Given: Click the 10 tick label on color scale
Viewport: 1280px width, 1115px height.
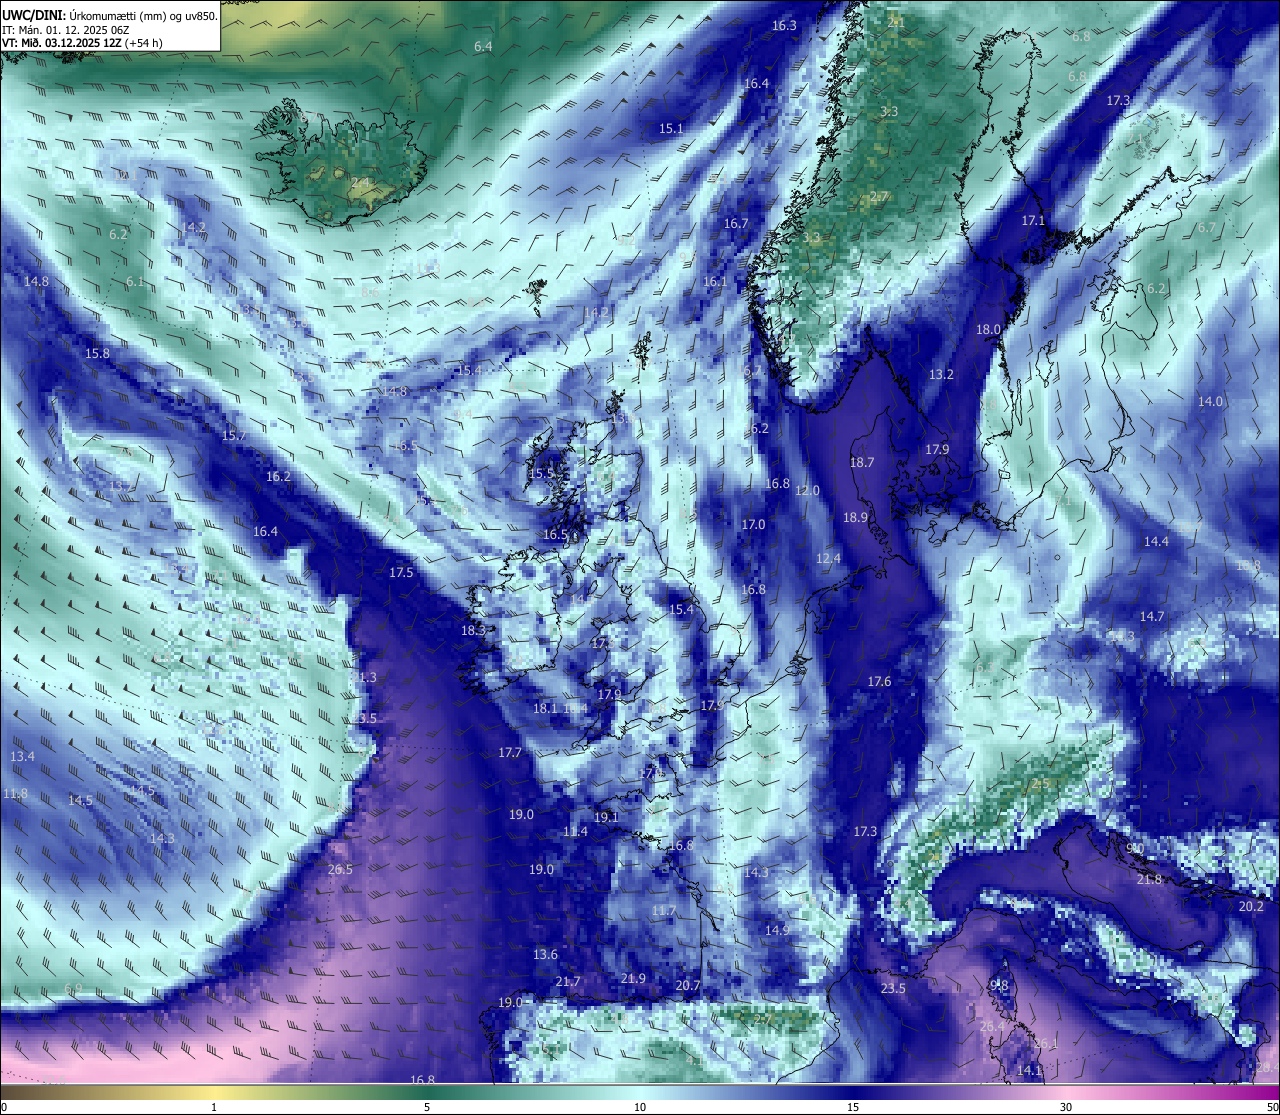Looking at the screenshot, I should click(640, 1107).
